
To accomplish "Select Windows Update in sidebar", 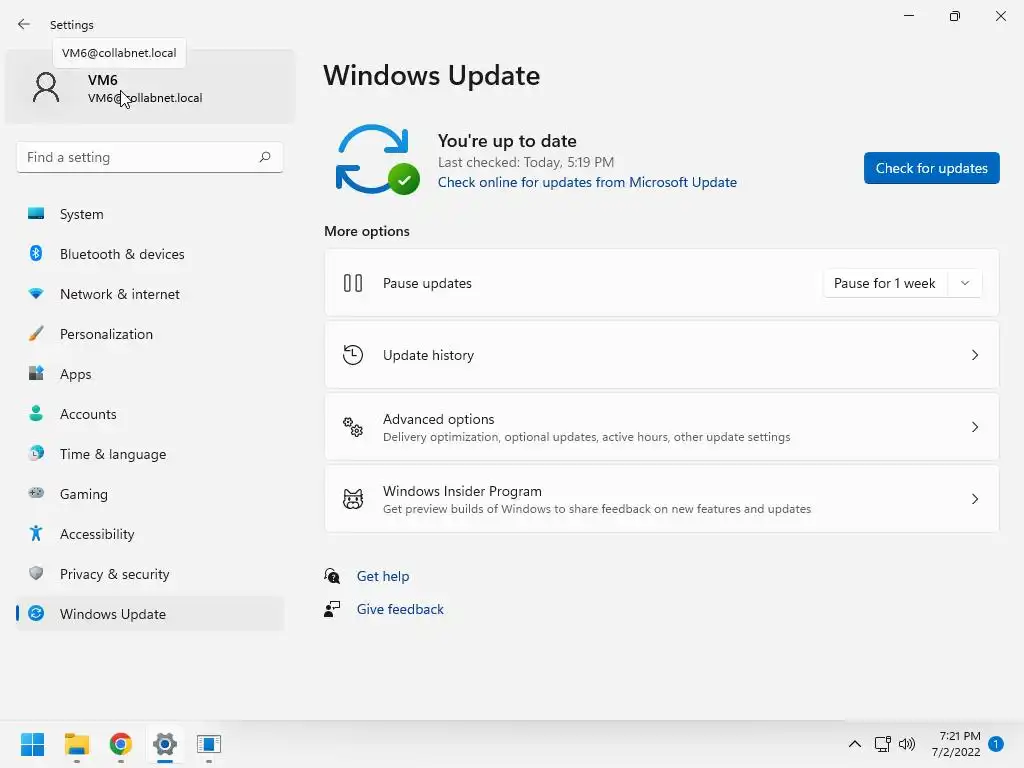I will (x=150, y=613).
